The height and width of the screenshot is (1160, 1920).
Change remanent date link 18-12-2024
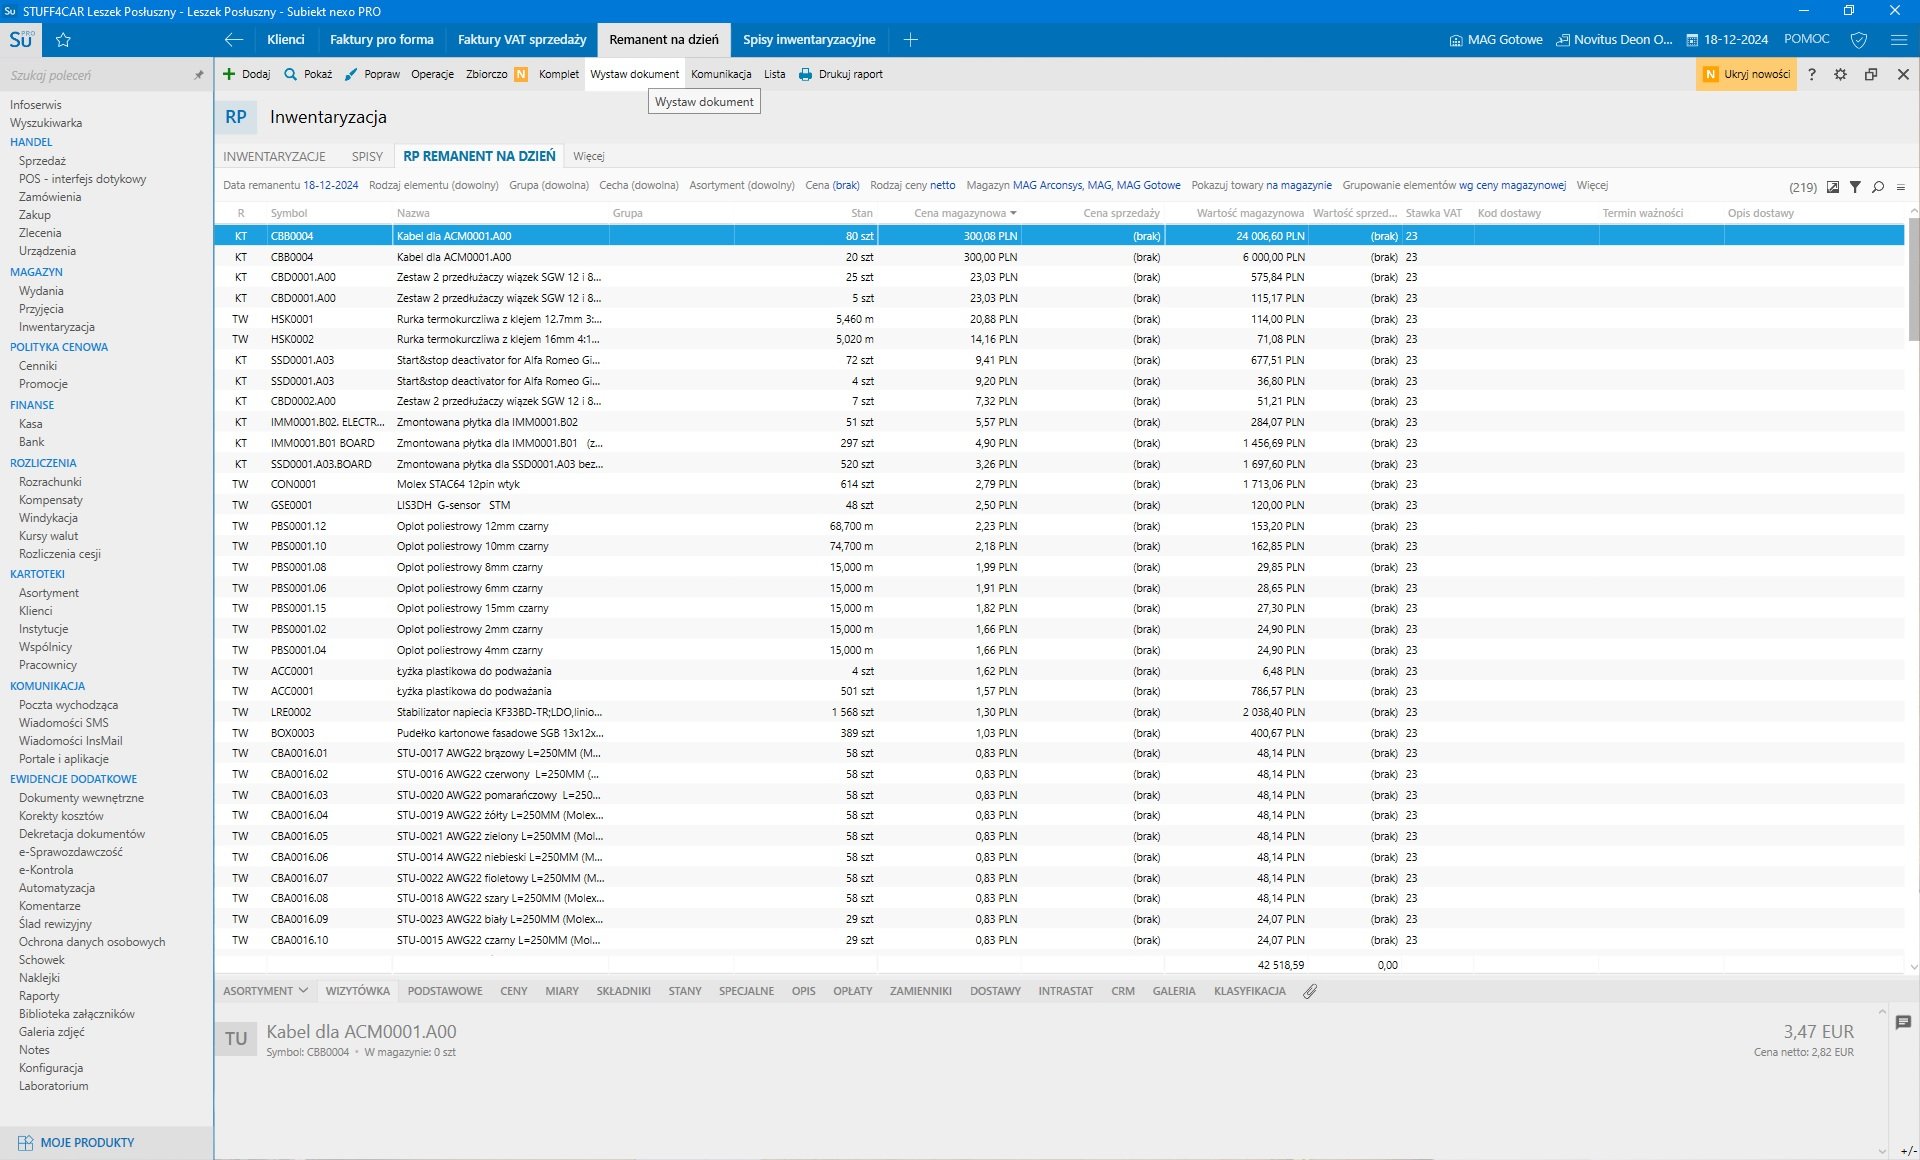(x=331, y=185)
